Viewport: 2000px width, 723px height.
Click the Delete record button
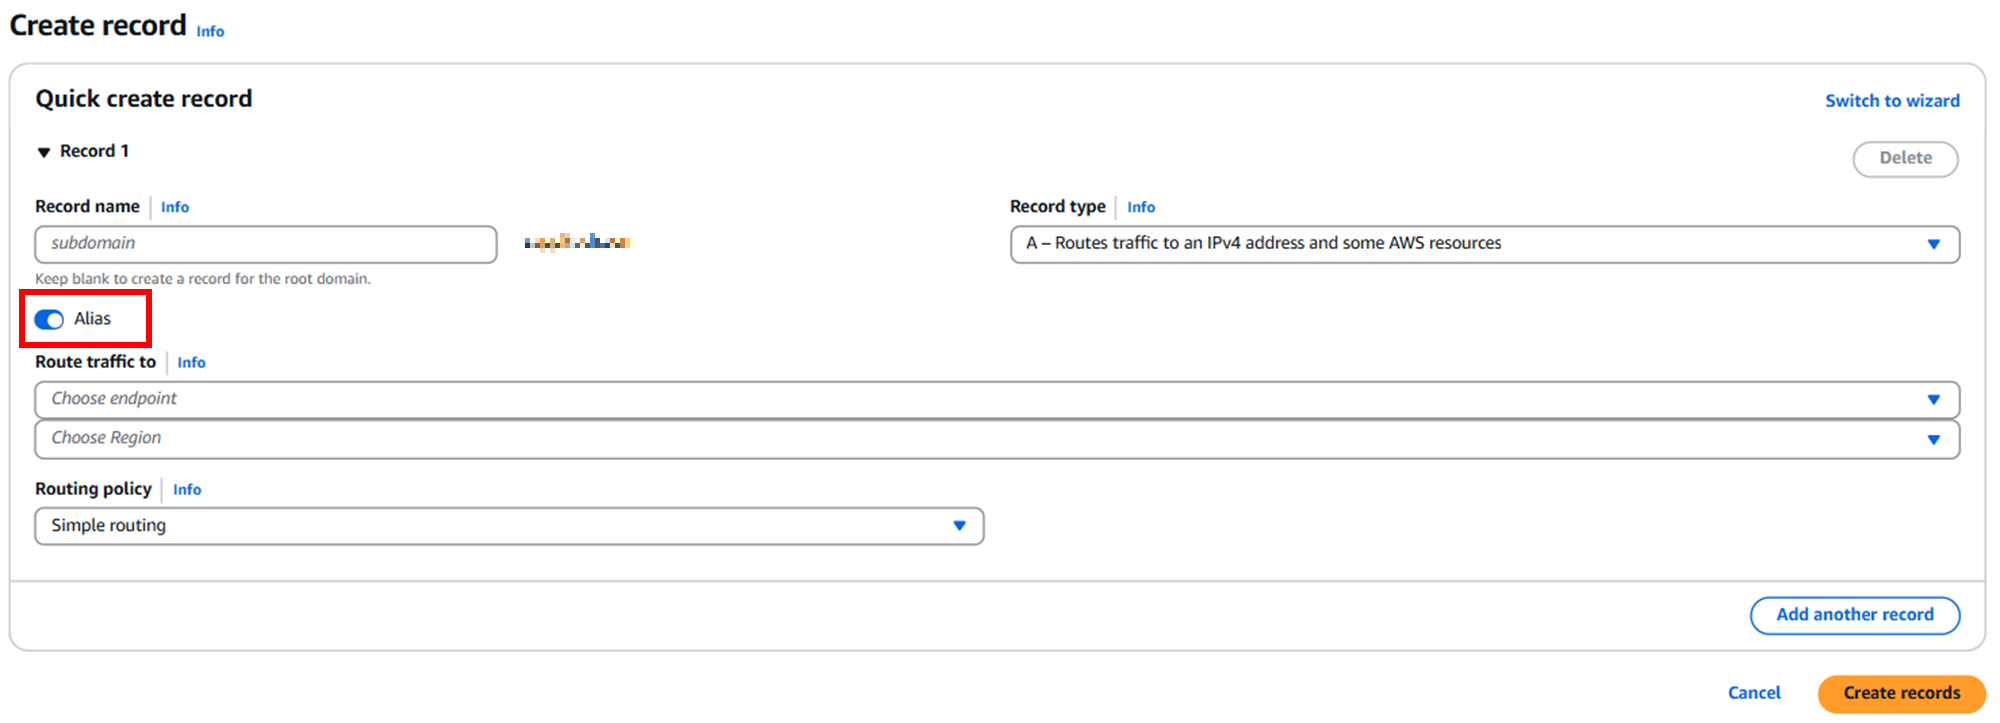tap(1905, 158)
